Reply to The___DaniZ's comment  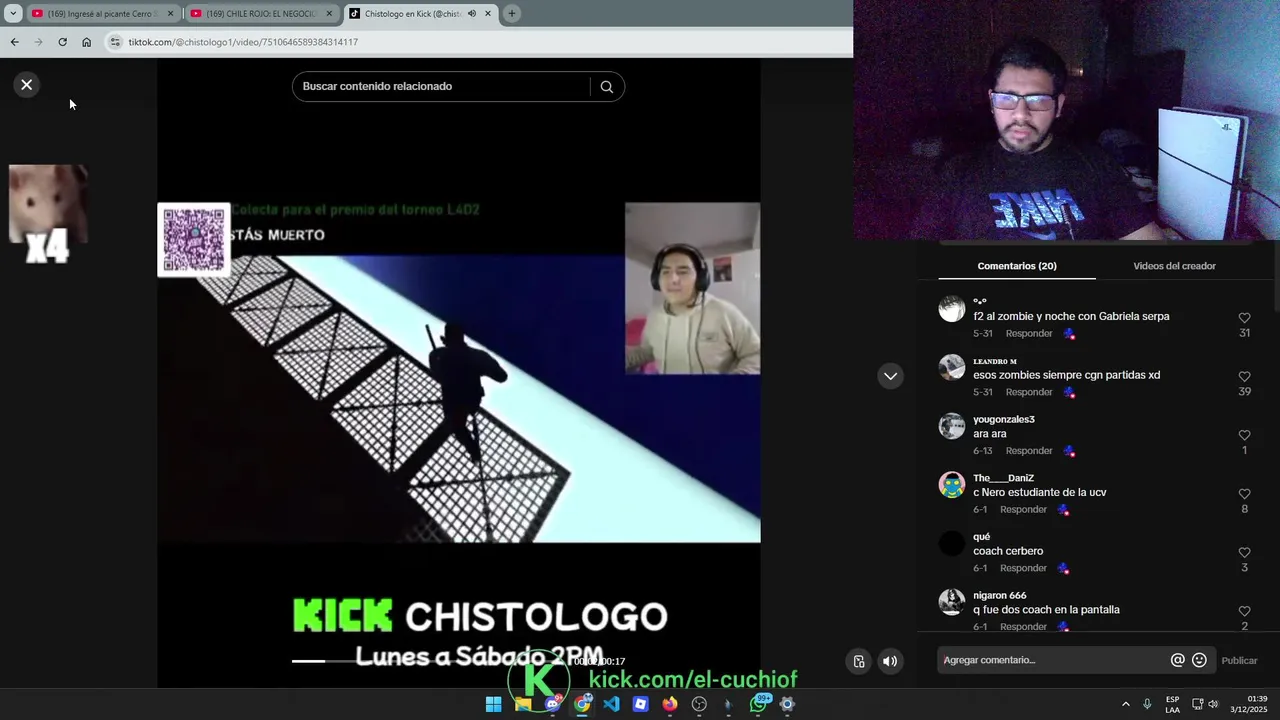coord(1023,510)
